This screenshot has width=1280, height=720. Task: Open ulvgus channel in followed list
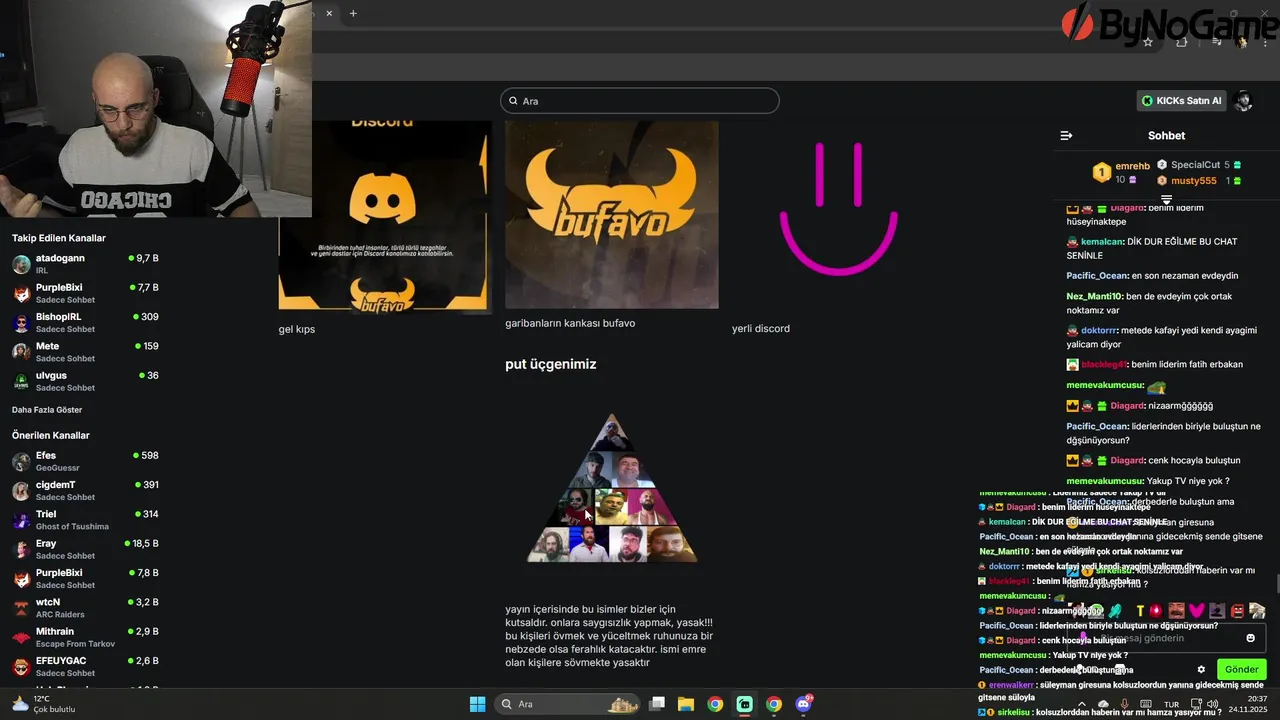(x=88, y=381)
